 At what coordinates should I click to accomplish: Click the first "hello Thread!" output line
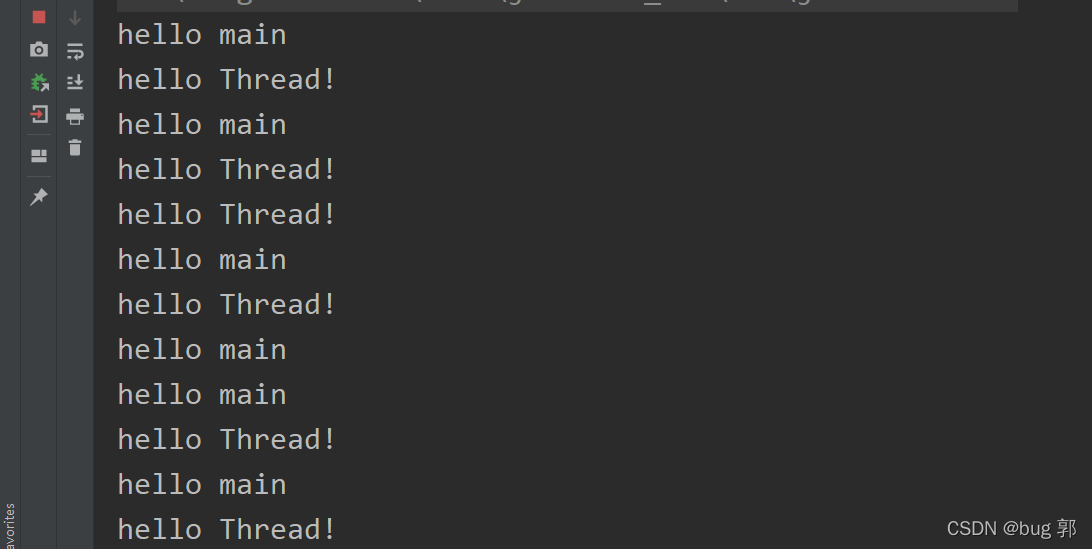tap(227, 79)
